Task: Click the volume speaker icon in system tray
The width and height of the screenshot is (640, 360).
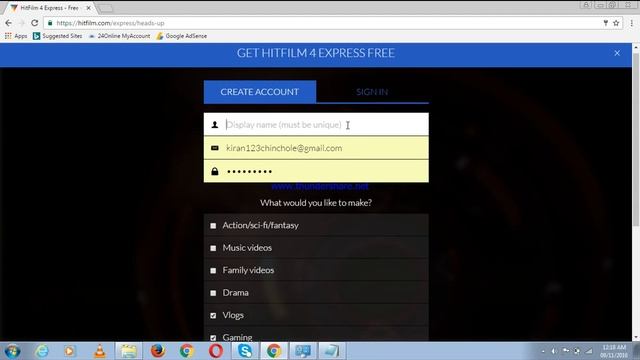Action: tap(554, 351)
